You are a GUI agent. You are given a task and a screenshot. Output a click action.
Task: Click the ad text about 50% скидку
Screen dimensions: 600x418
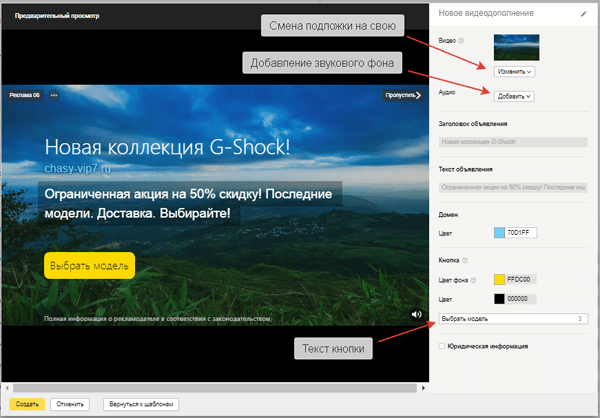tap(188, 204)
